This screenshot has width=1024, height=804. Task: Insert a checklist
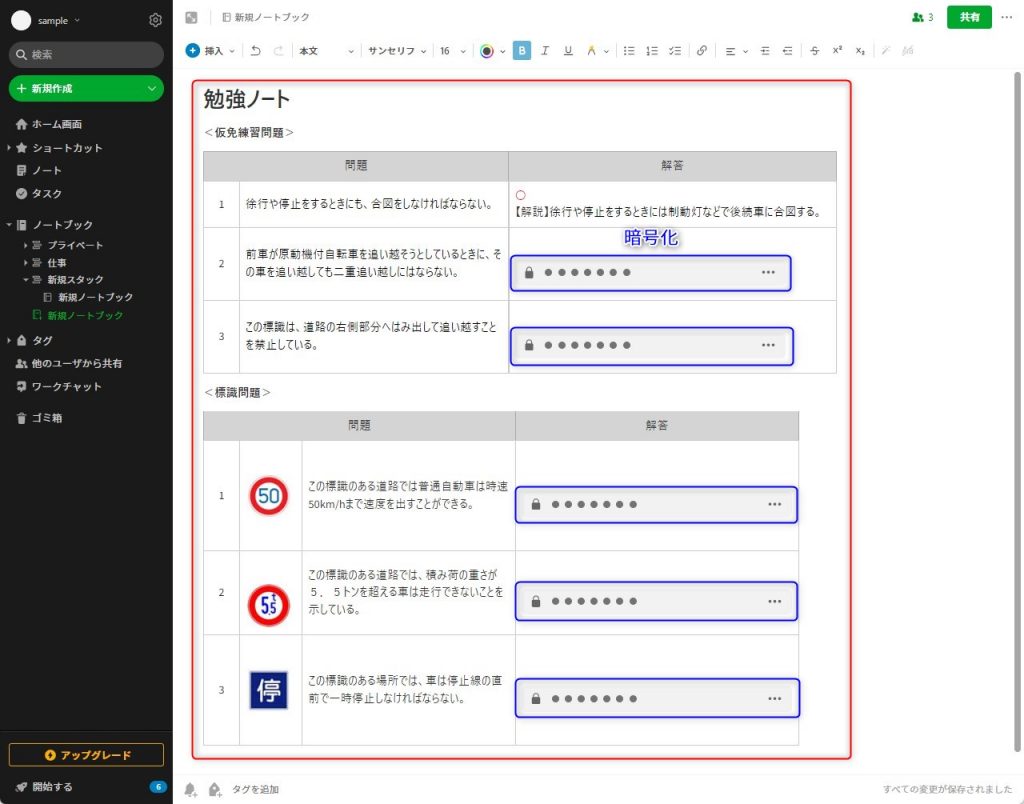[675, 51]
